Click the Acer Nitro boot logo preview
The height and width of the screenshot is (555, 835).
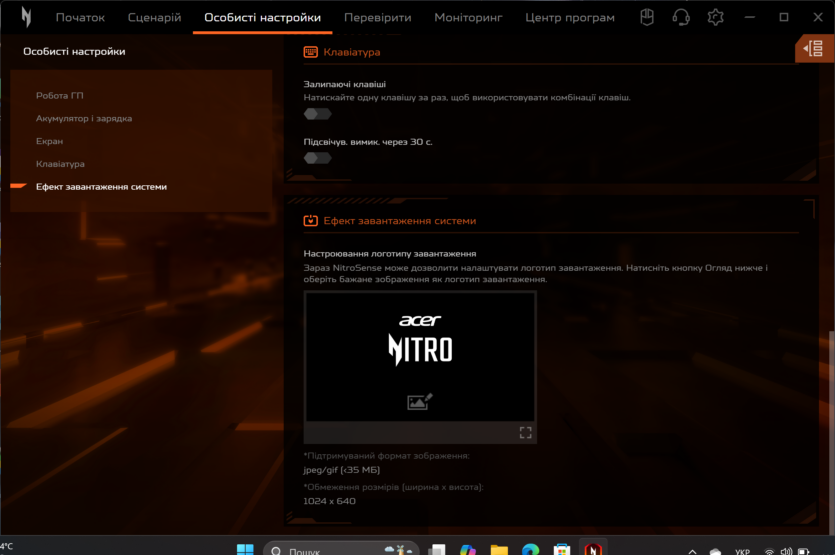[x=420, y=356]
